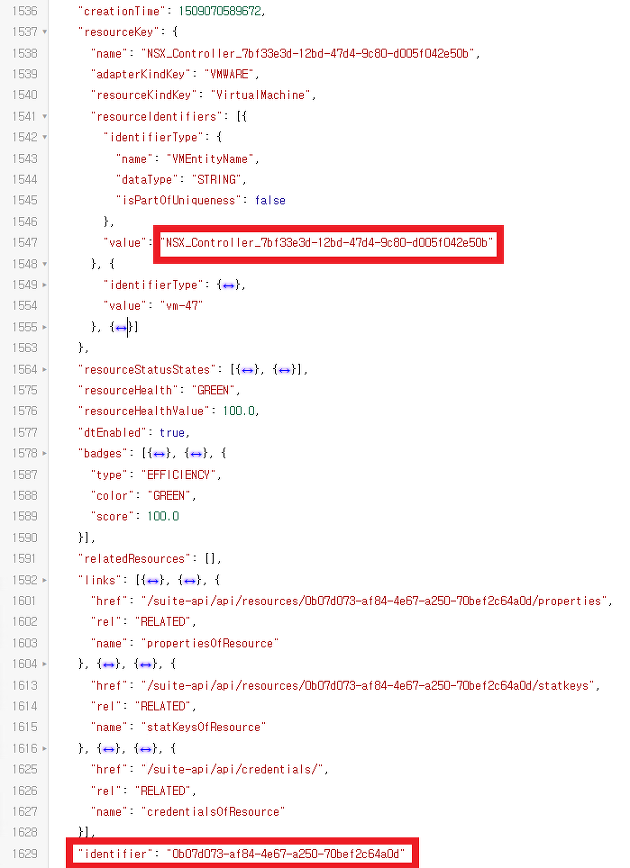The image size is (630, 868).
Task: Click the "isPartOfUniqueness" key
Action: tap(179, 200)
